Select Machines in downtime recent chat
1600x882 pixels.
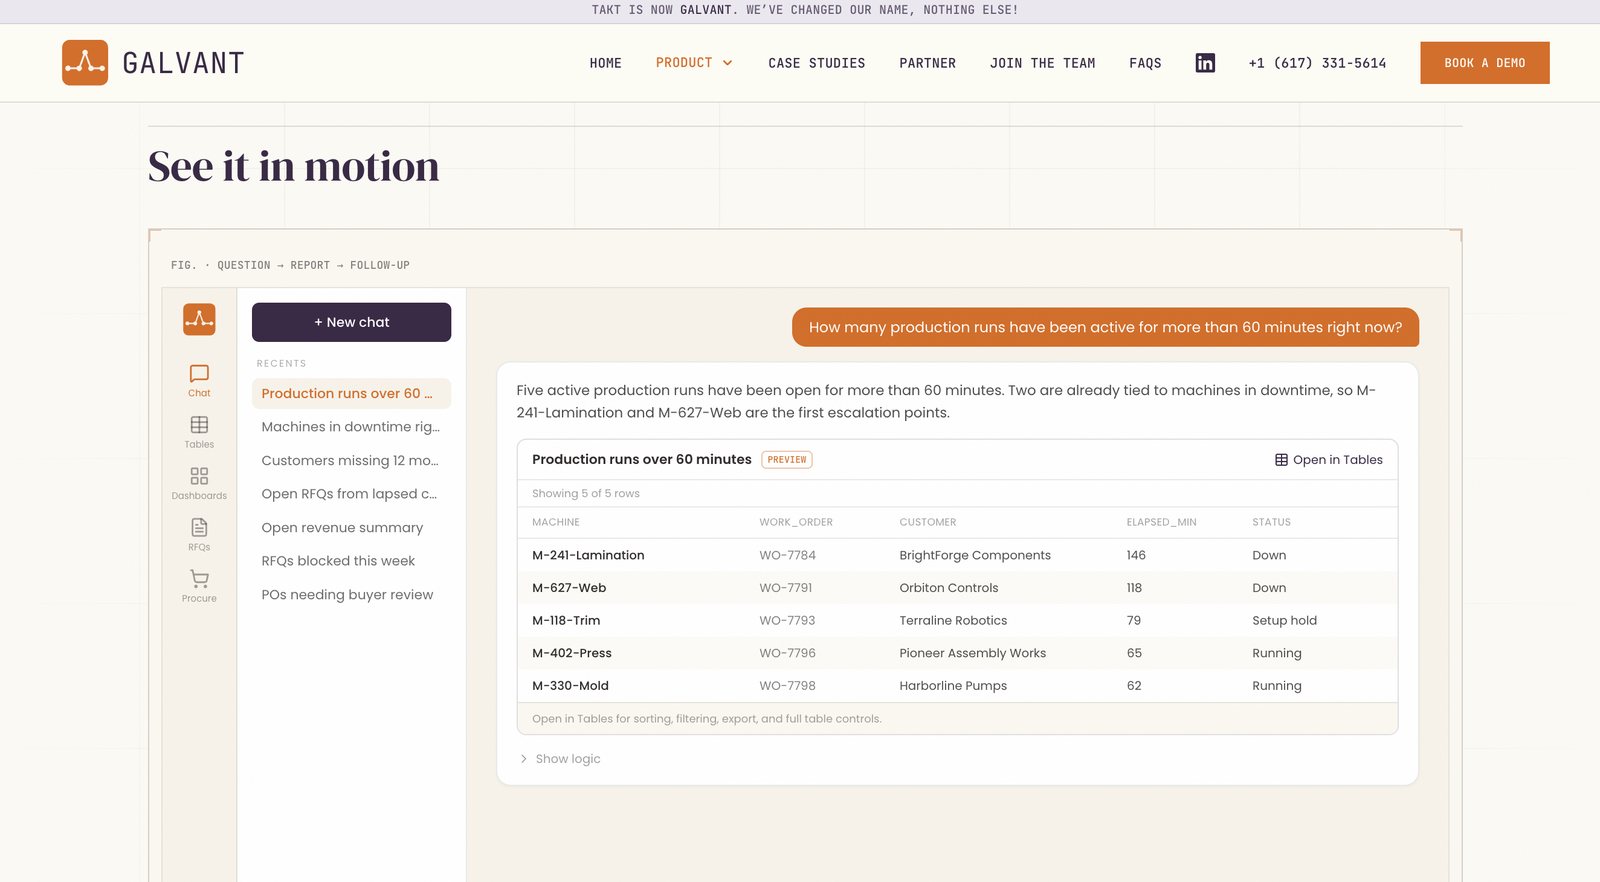click(351, 427)
